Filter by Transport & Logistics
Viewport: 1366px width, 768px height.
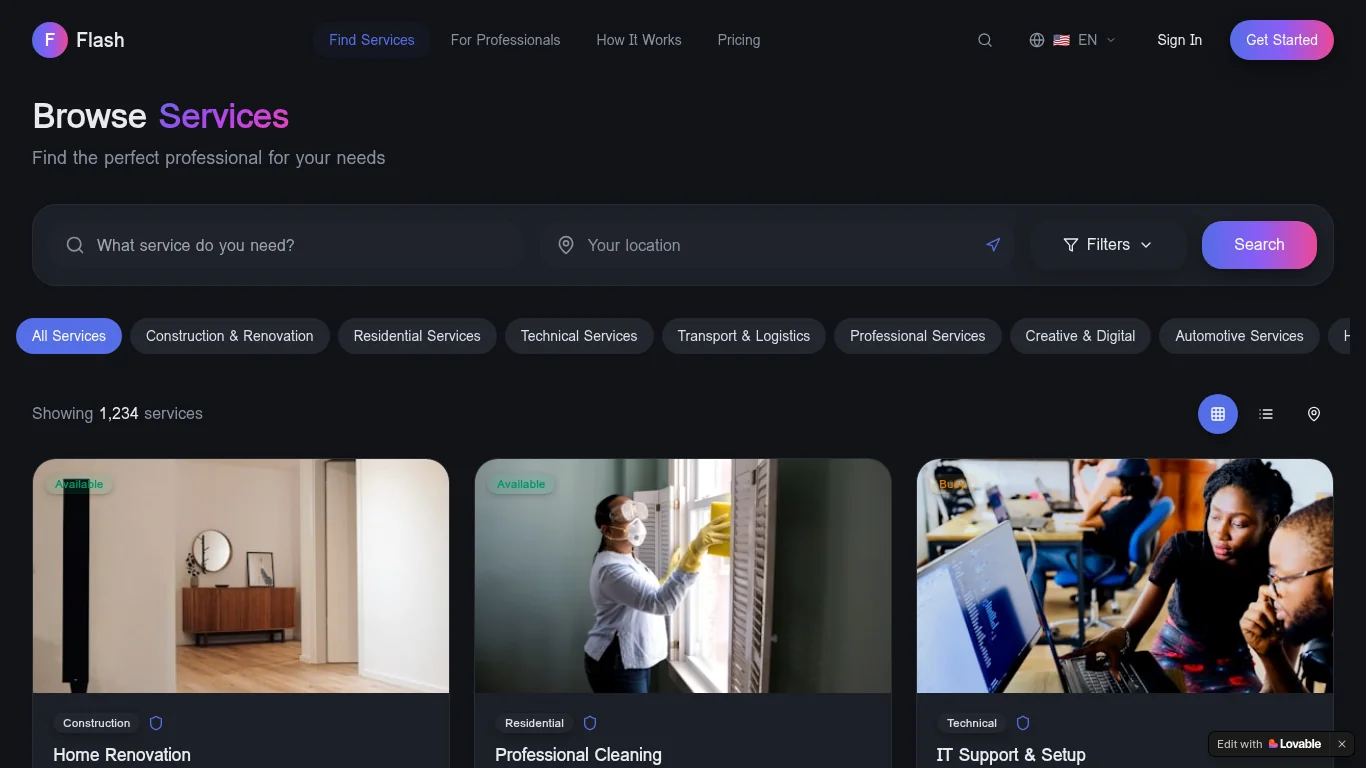(744, 336)
